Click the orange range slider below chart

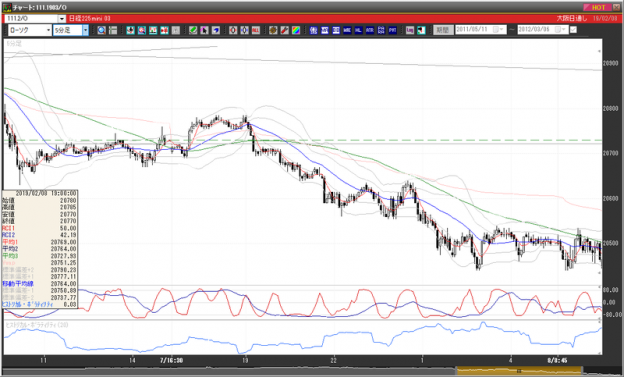519,371
